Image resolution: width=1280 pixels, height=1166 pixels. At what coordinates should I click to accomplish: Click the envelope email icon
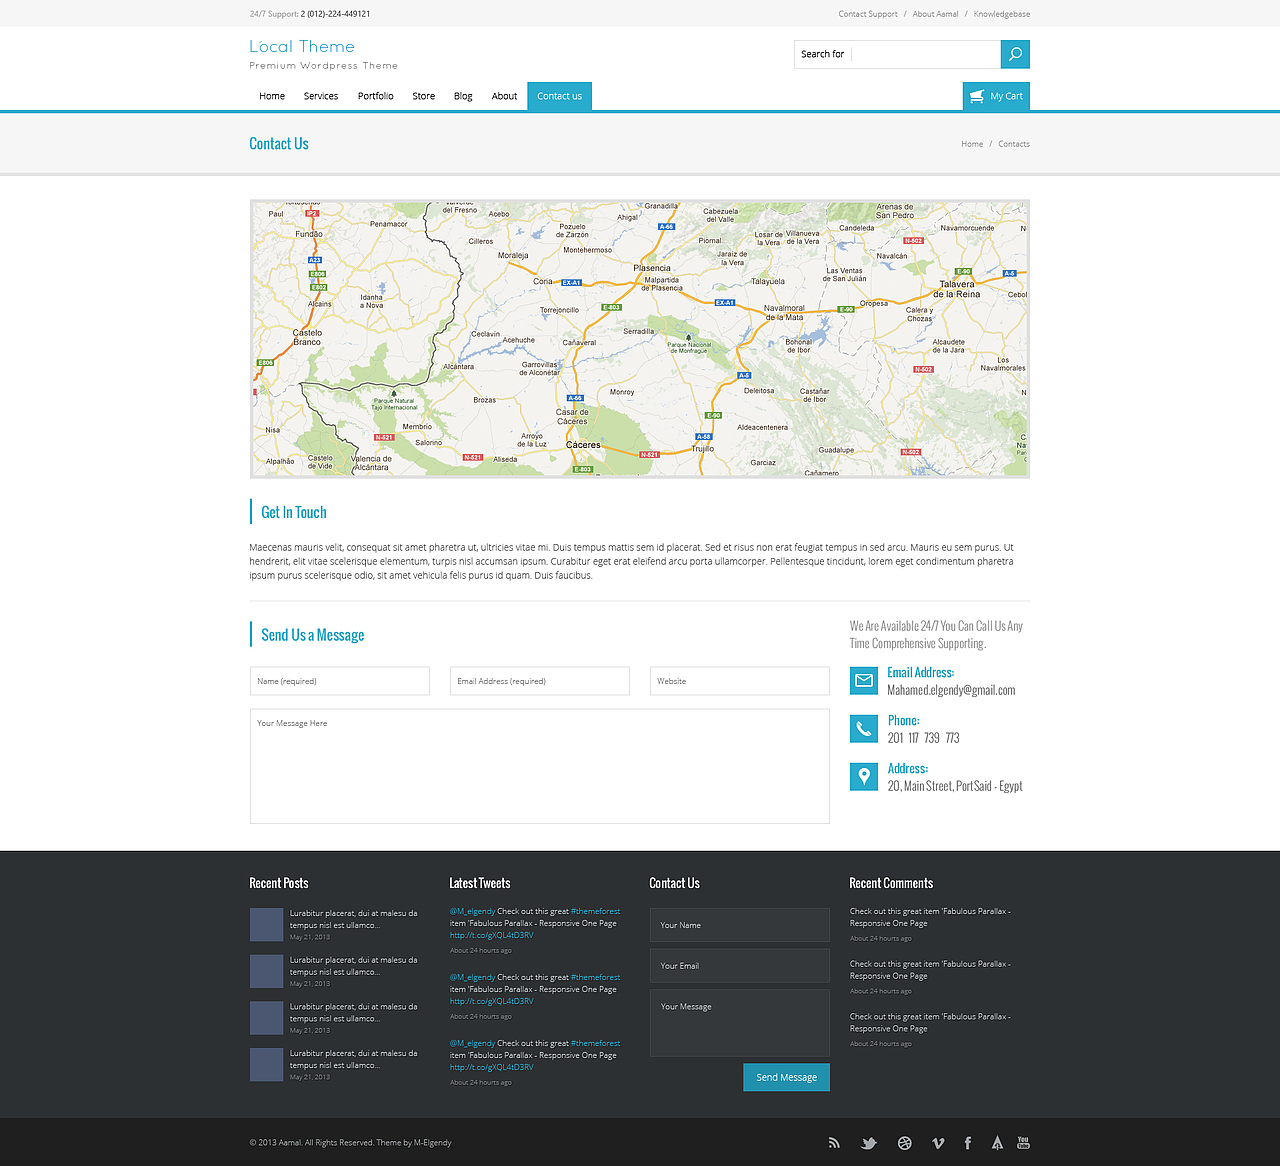coord(864,680)
